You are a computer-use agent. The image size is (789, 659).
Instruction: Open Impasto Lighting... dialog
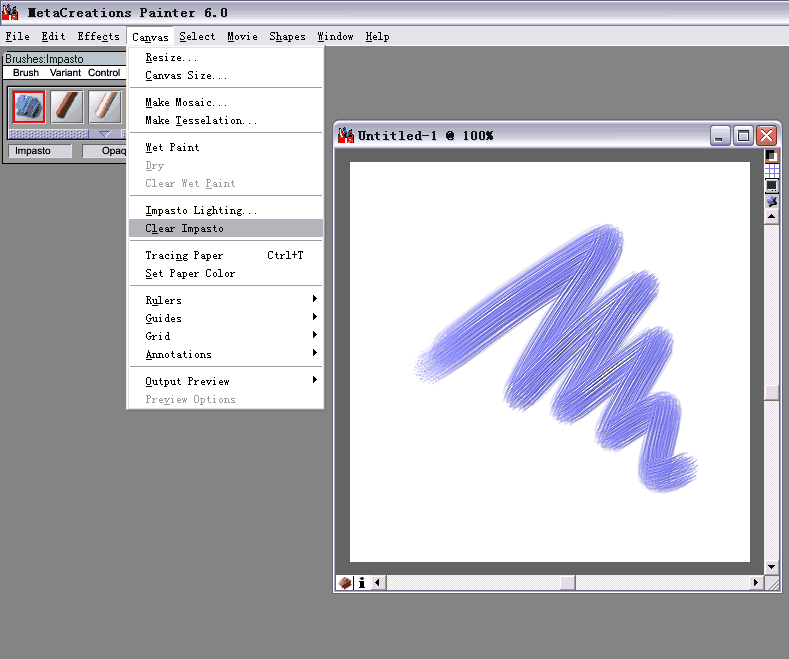click(x=225, y=210)
